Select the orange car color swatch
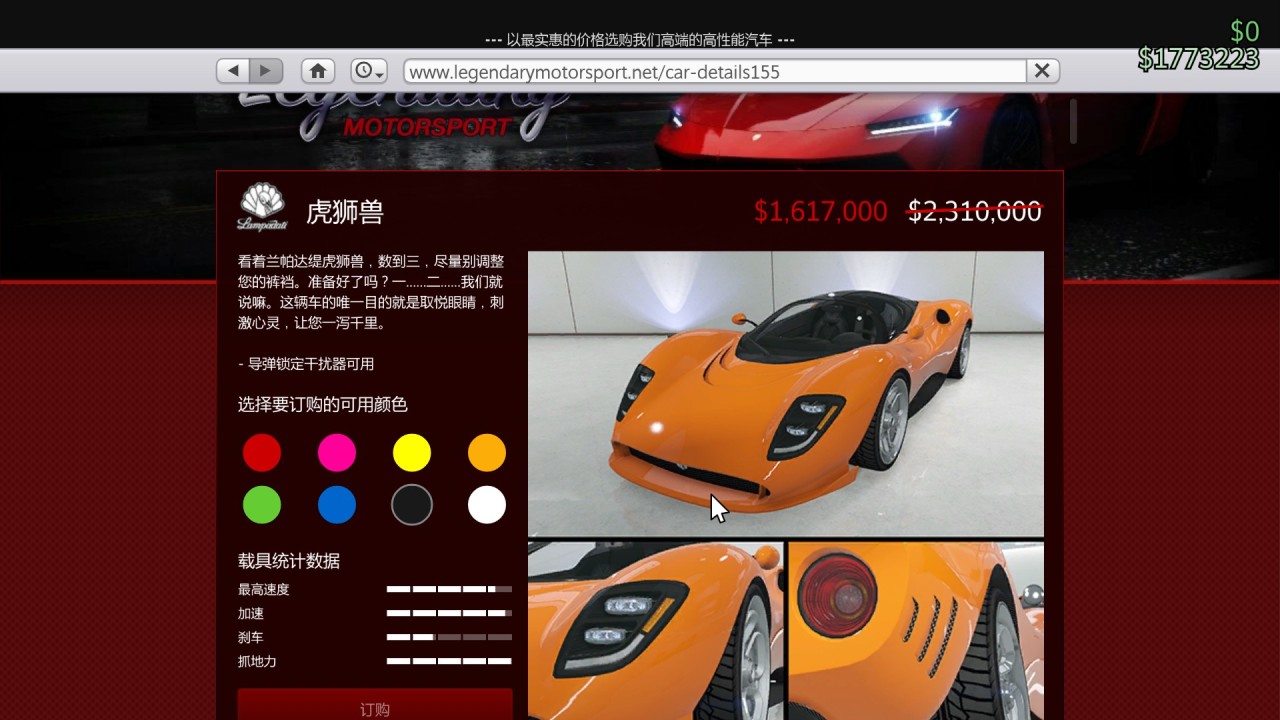Viewport: 1280px width, 720px height. [x=487, y=453]
